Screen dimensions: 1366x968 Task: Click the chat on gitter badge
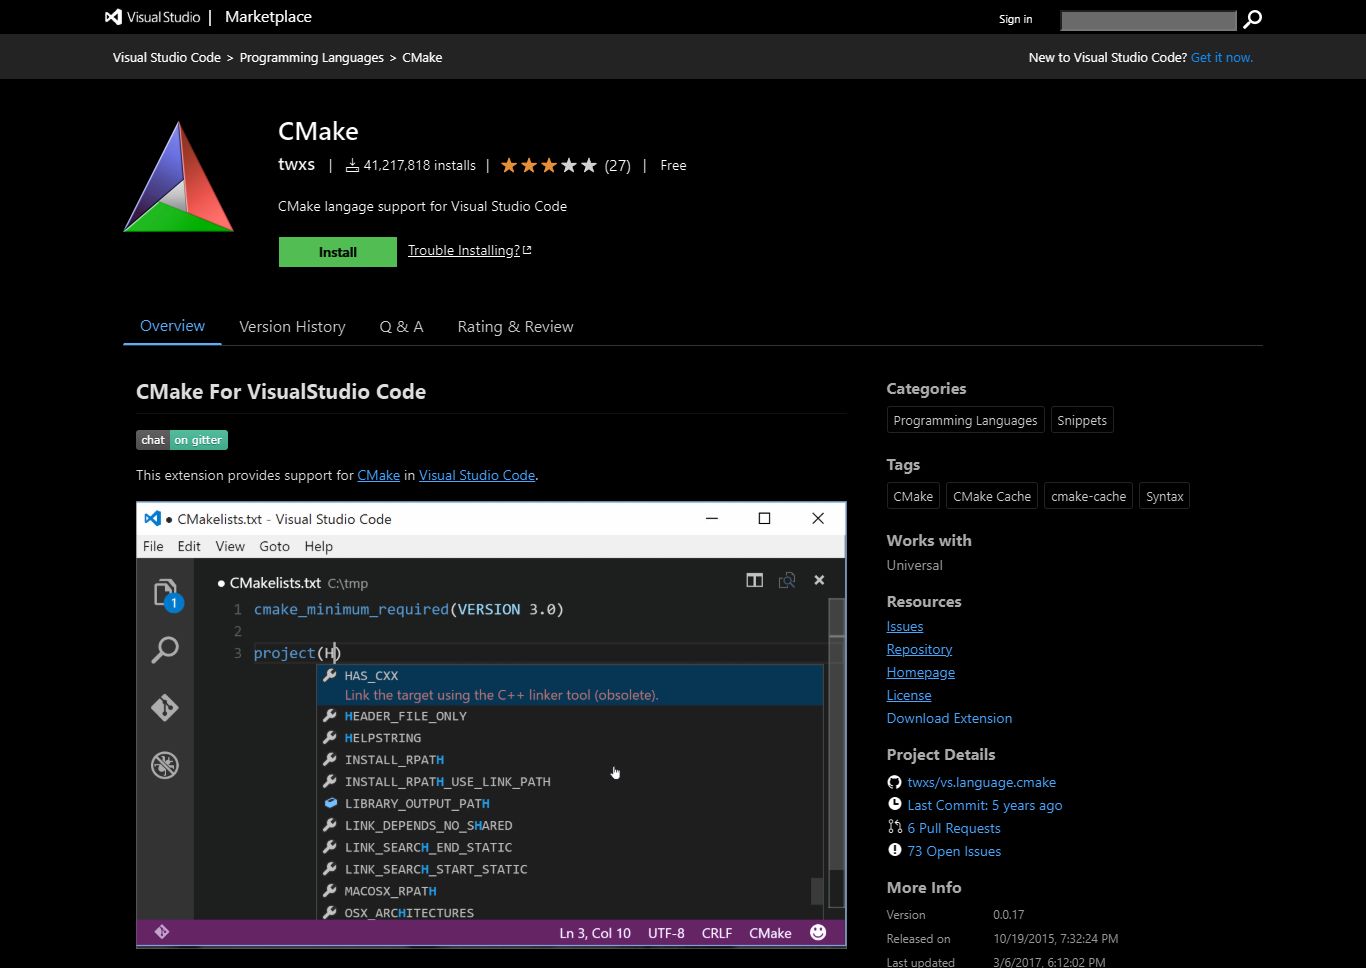point(182,440)
